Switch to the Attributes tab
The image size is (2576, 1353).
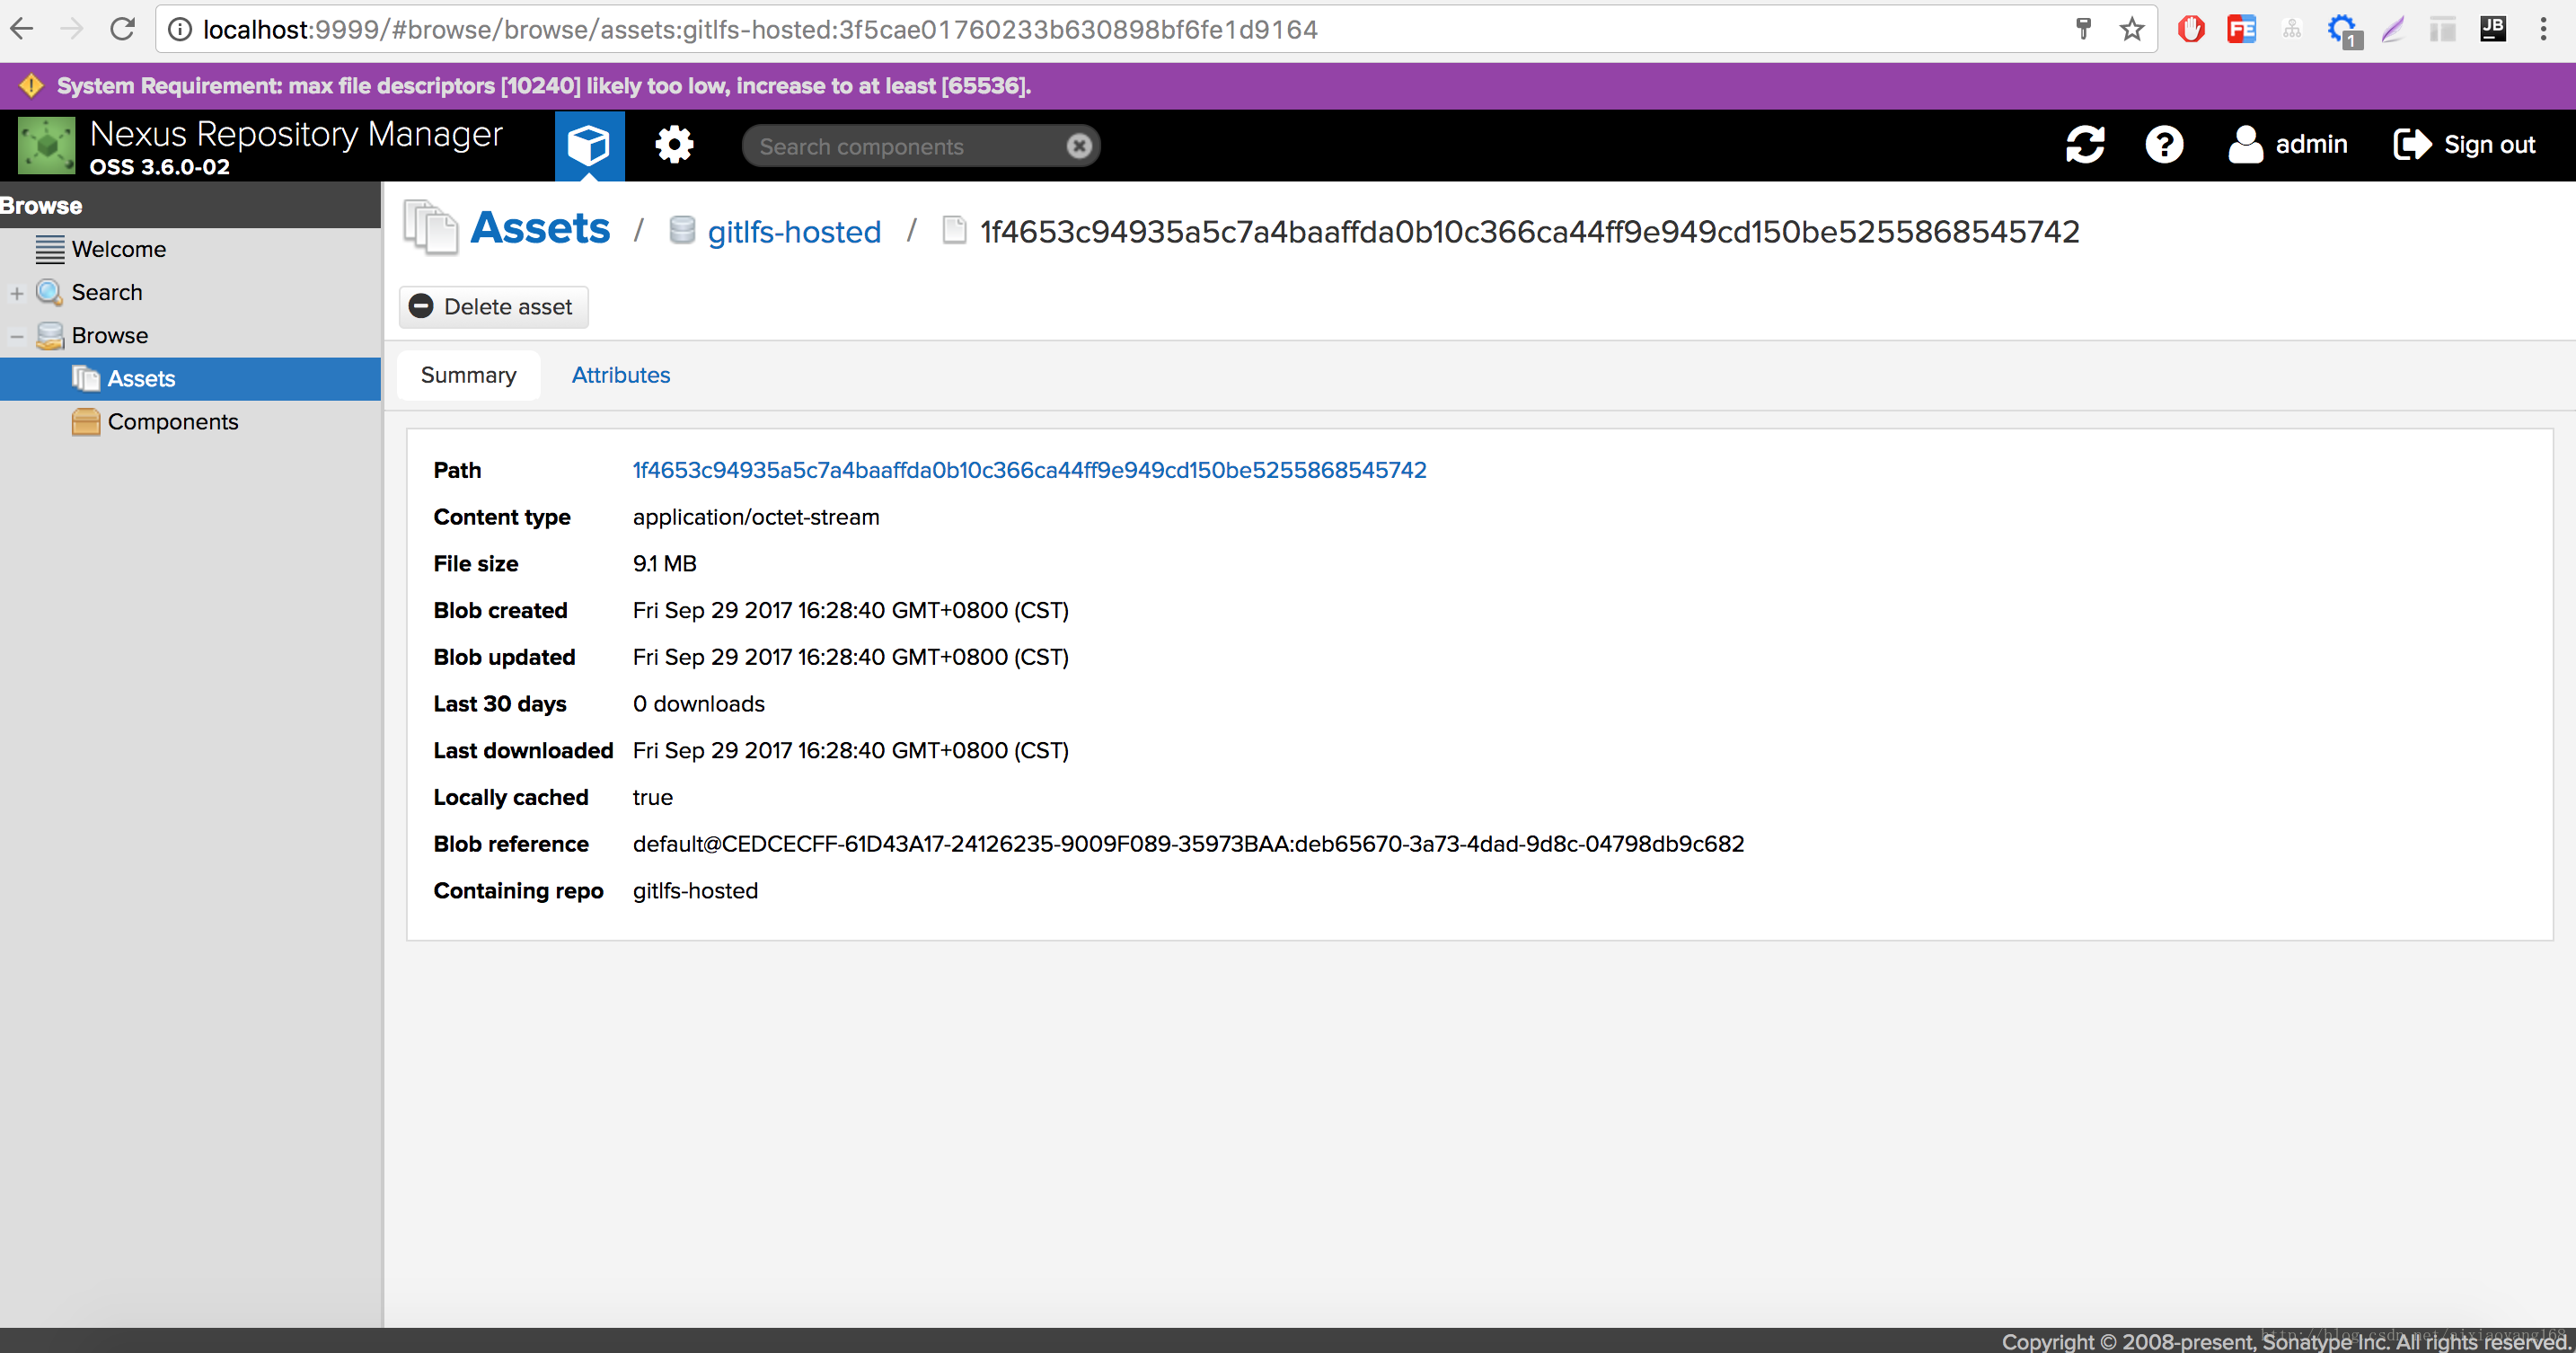[621, 375]
